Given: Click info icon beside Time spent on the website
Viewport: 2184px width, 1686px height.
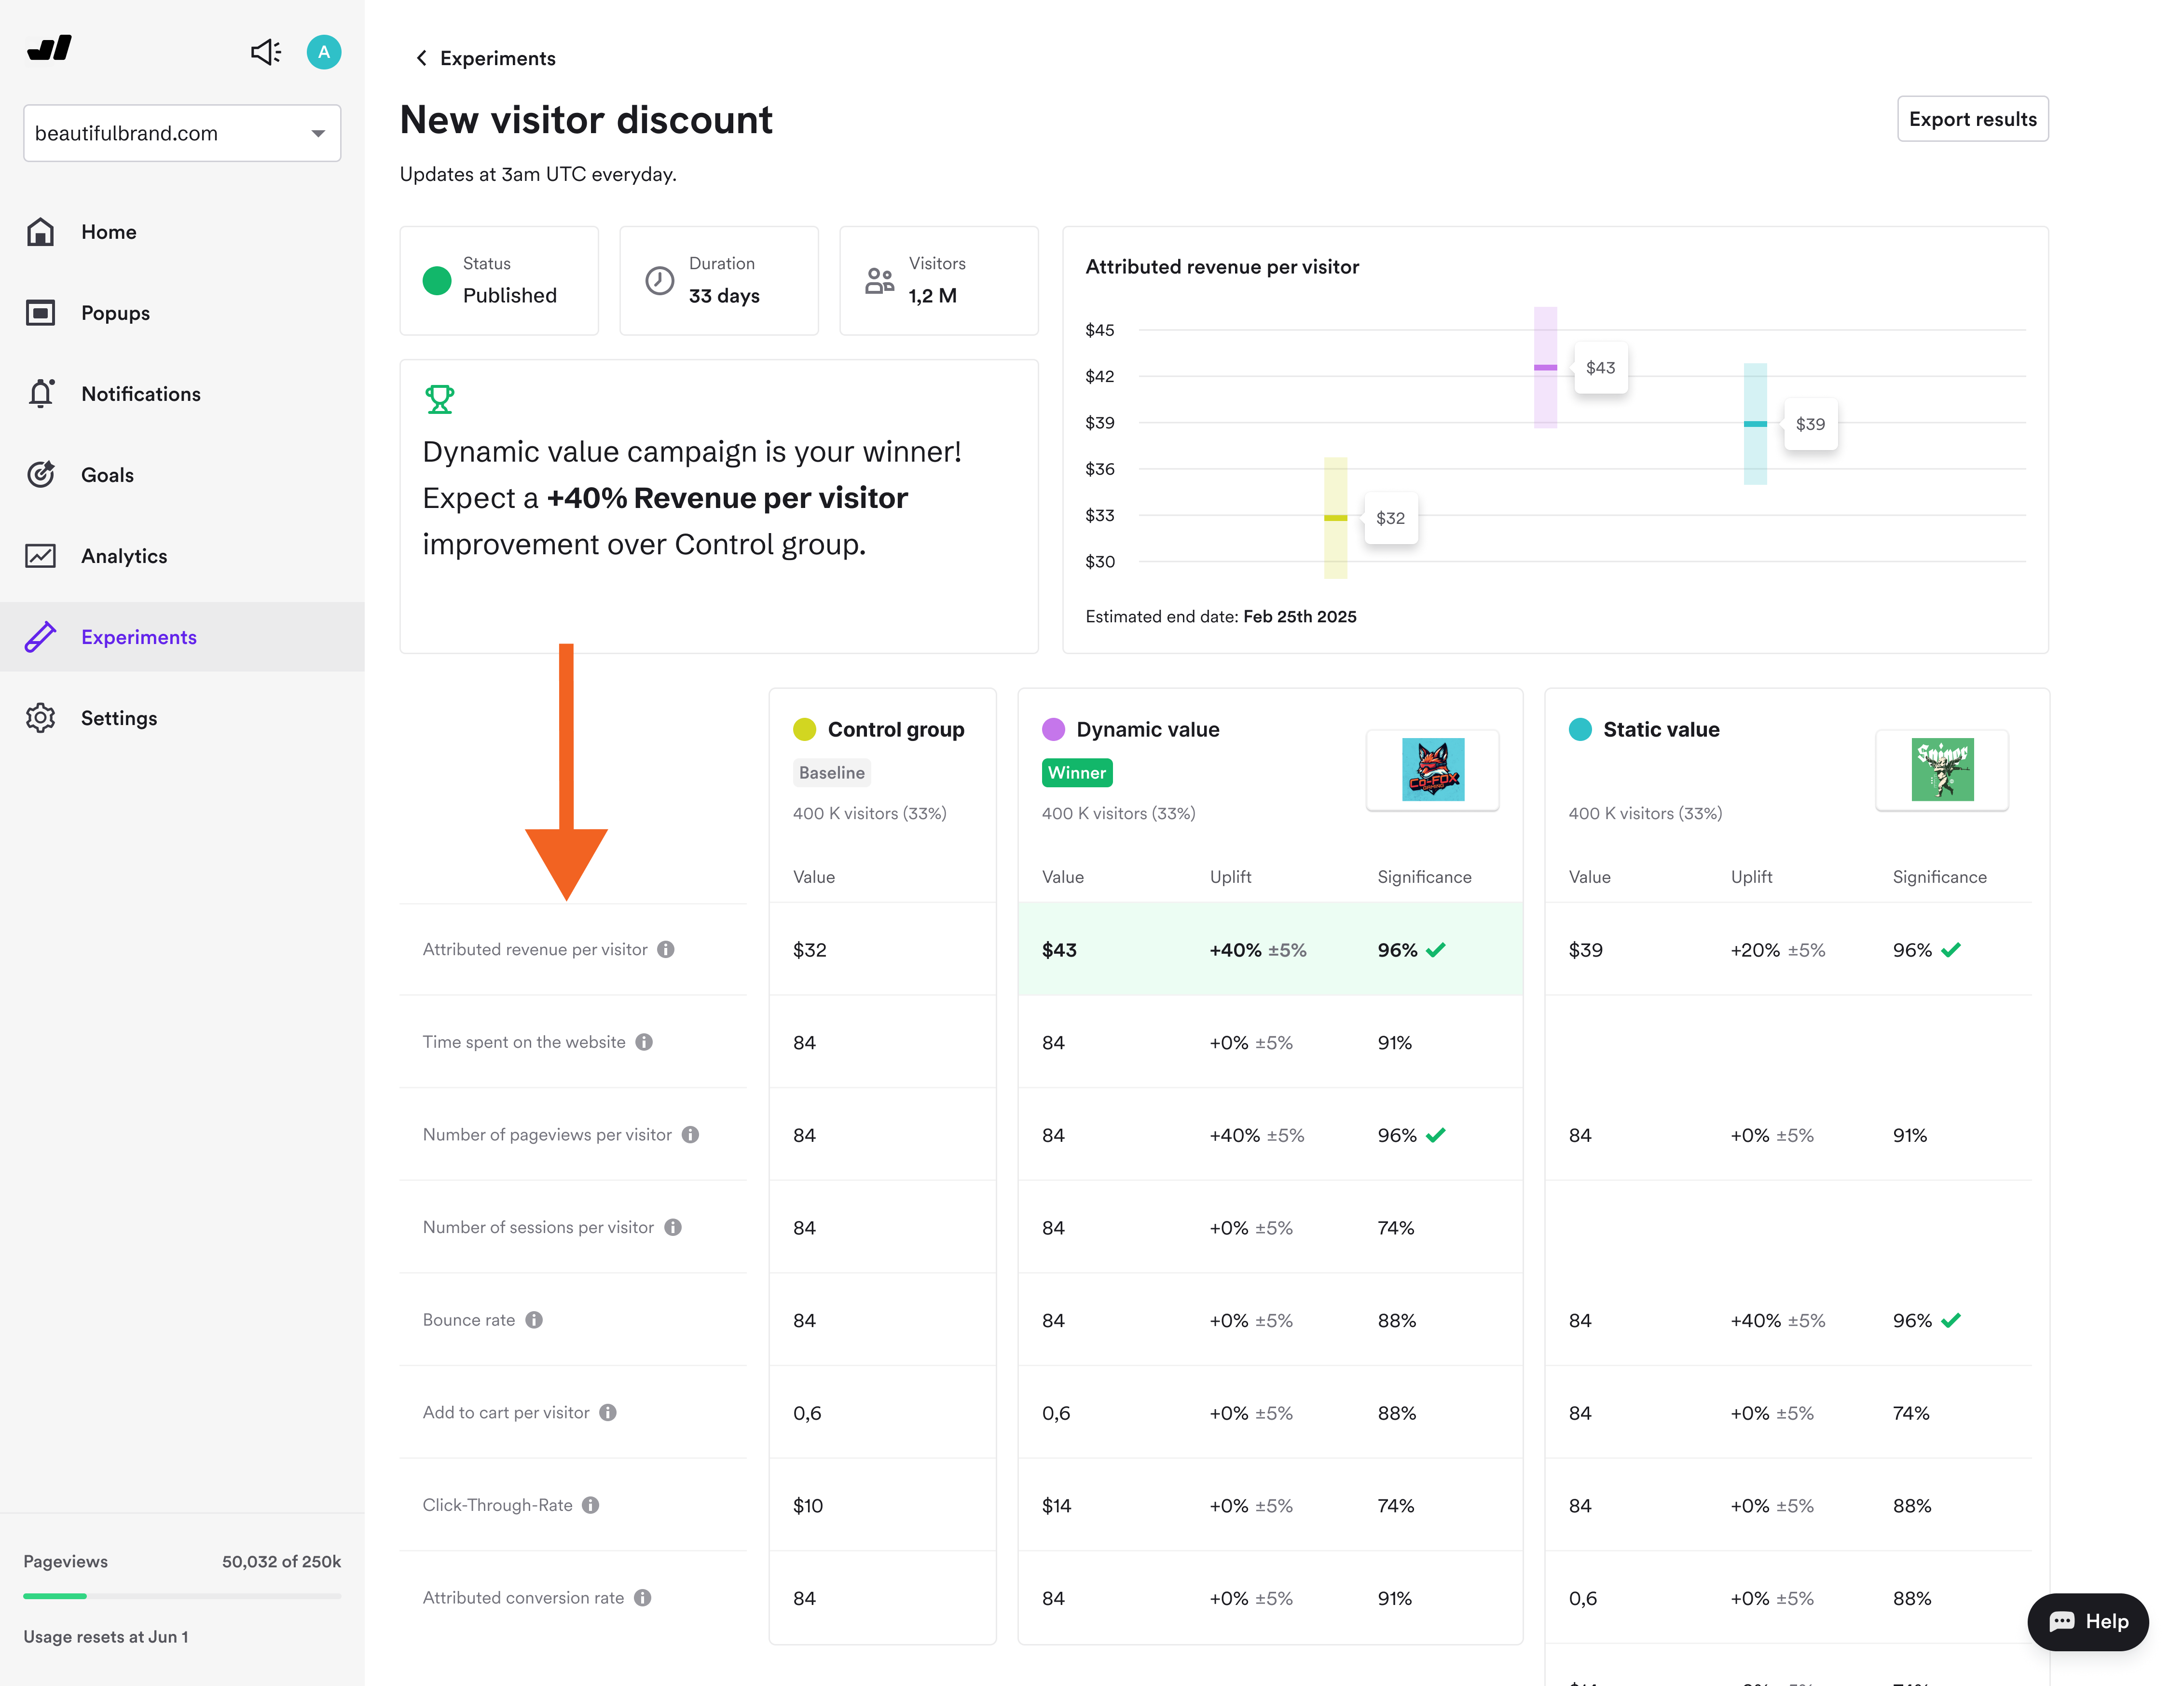Looking at the screenshot, I should pyautogui.click(x=644, y=1042).
